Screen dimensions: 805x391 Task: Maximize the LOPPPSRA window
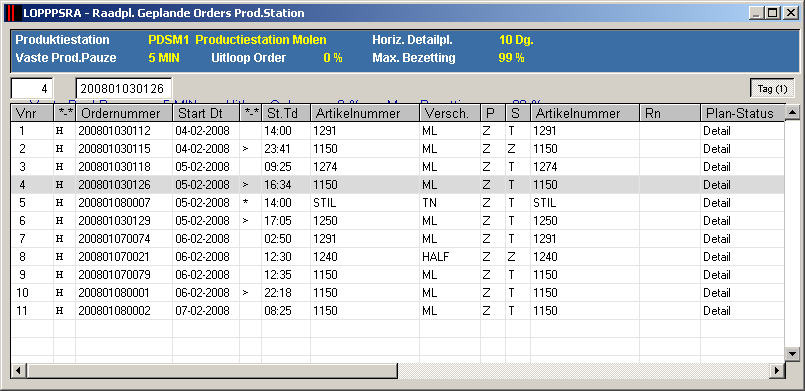point(773,14)
